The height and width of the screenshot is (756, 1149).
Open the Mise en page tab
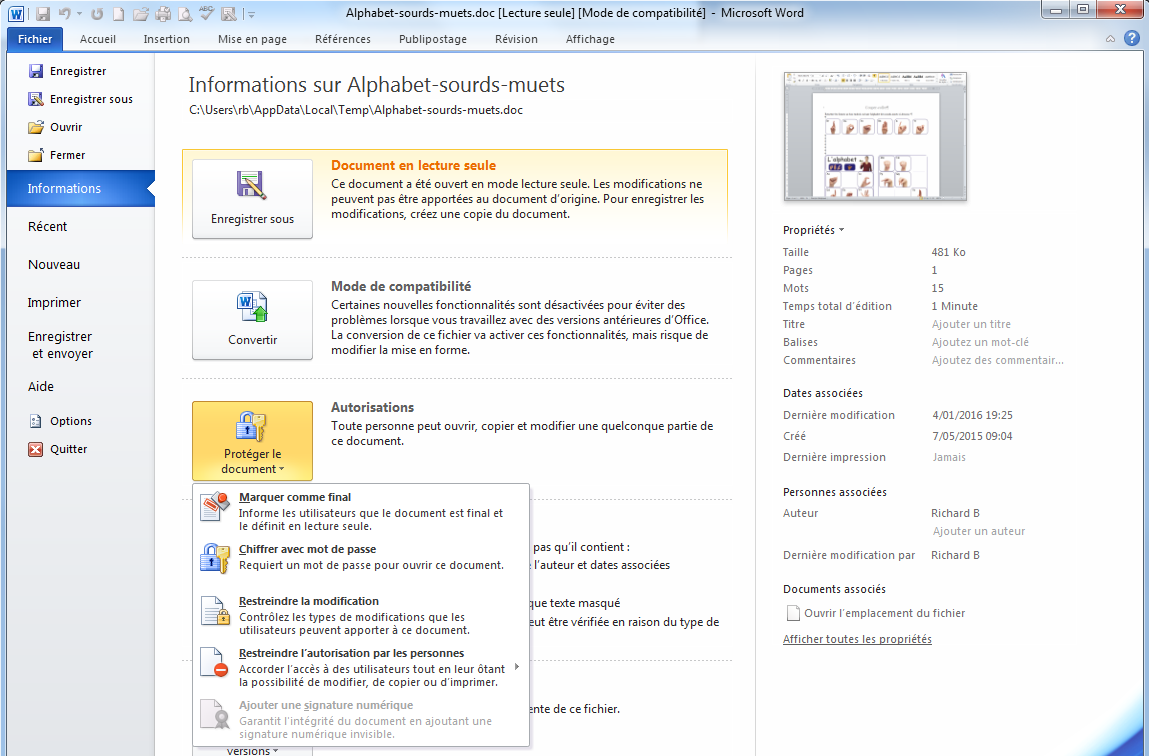(252, 39)
